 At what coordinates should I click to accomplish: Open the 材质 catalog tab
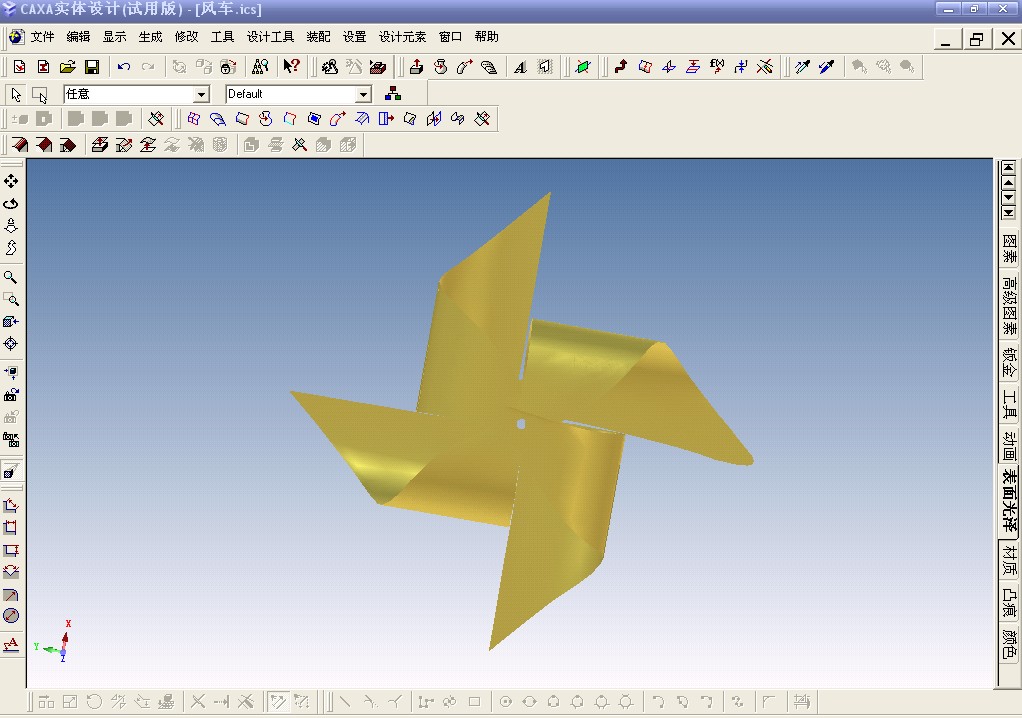coord(1009,560)
